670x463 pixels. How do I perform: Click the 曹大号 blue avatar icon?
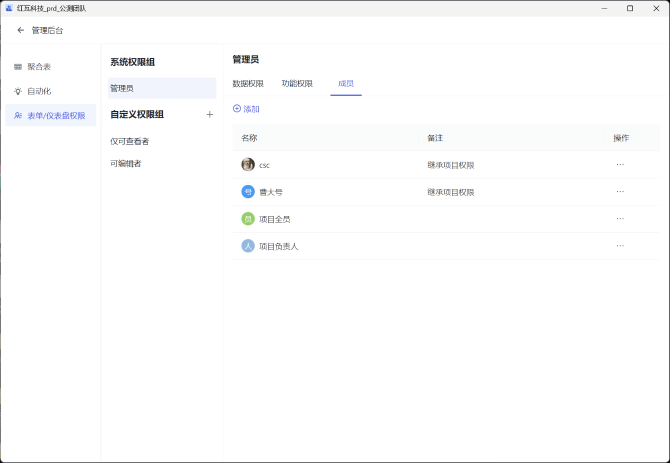click(248, 192)
